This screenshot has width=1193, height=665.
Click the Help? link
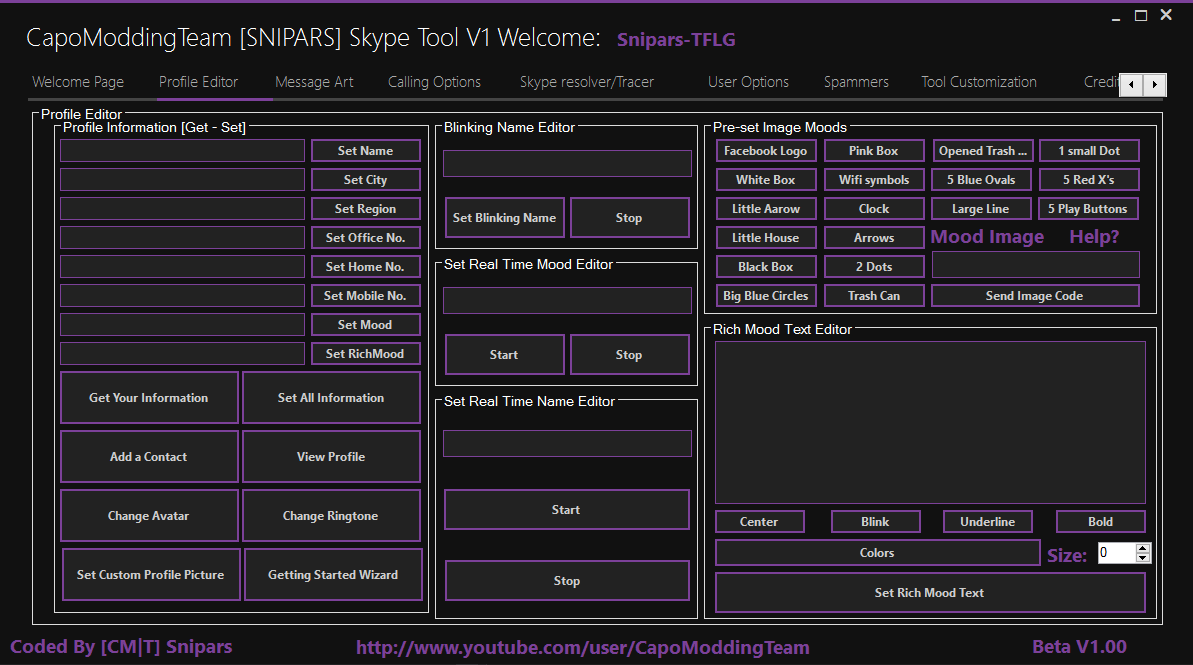(1094, 237)
